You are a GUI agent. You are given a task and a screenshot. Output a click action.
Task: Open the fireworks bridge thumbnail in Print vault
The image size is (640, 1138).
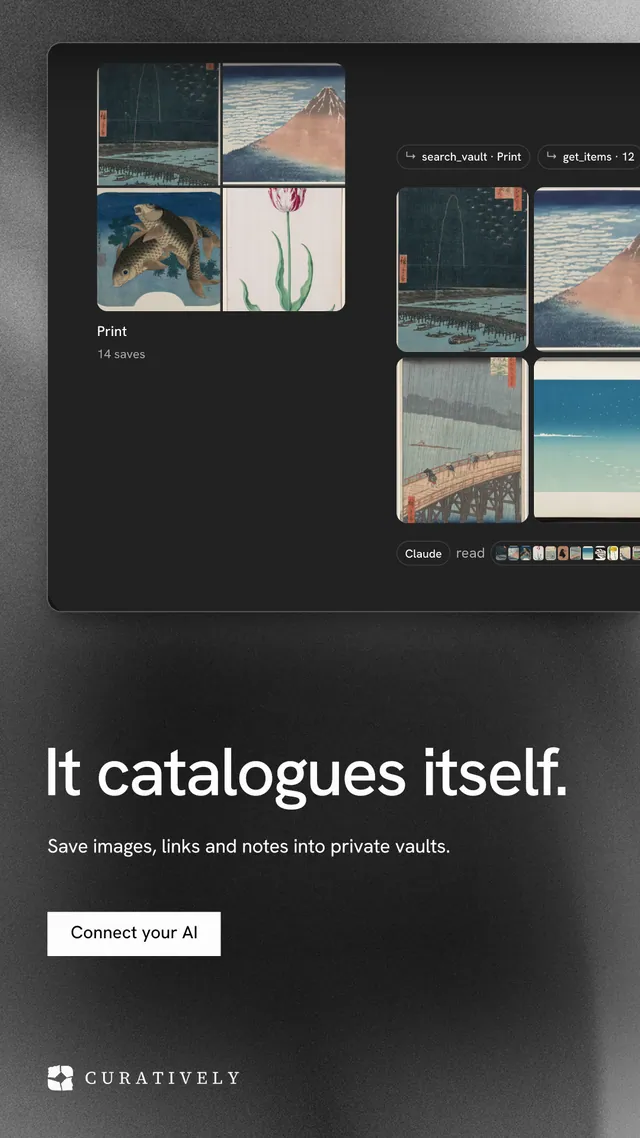click(x=158, y=124)
